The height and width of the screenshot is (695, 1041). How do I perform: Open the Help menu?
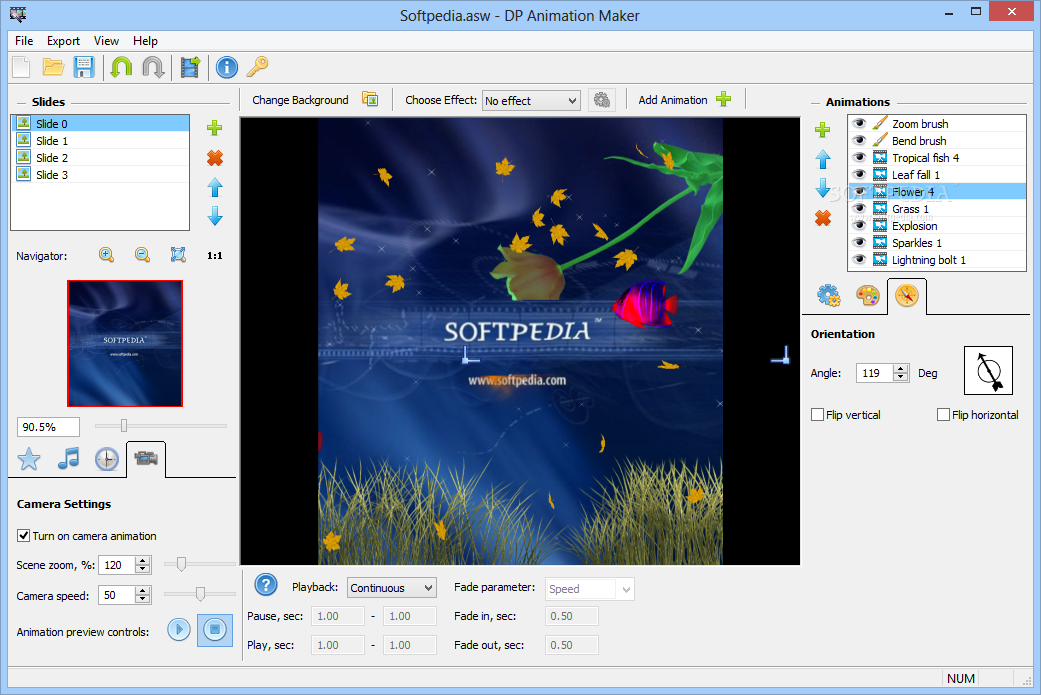pos(145,40)
